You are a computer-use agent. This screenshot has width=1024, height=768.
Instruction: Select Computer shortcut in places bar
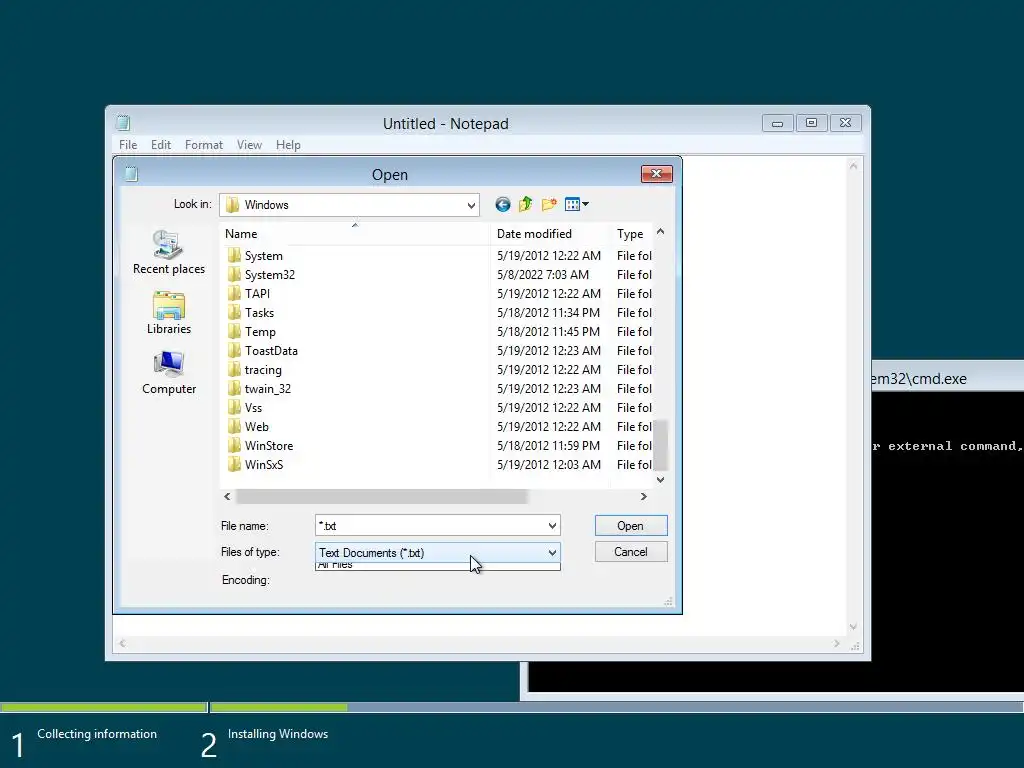click(x=168, y=373)
